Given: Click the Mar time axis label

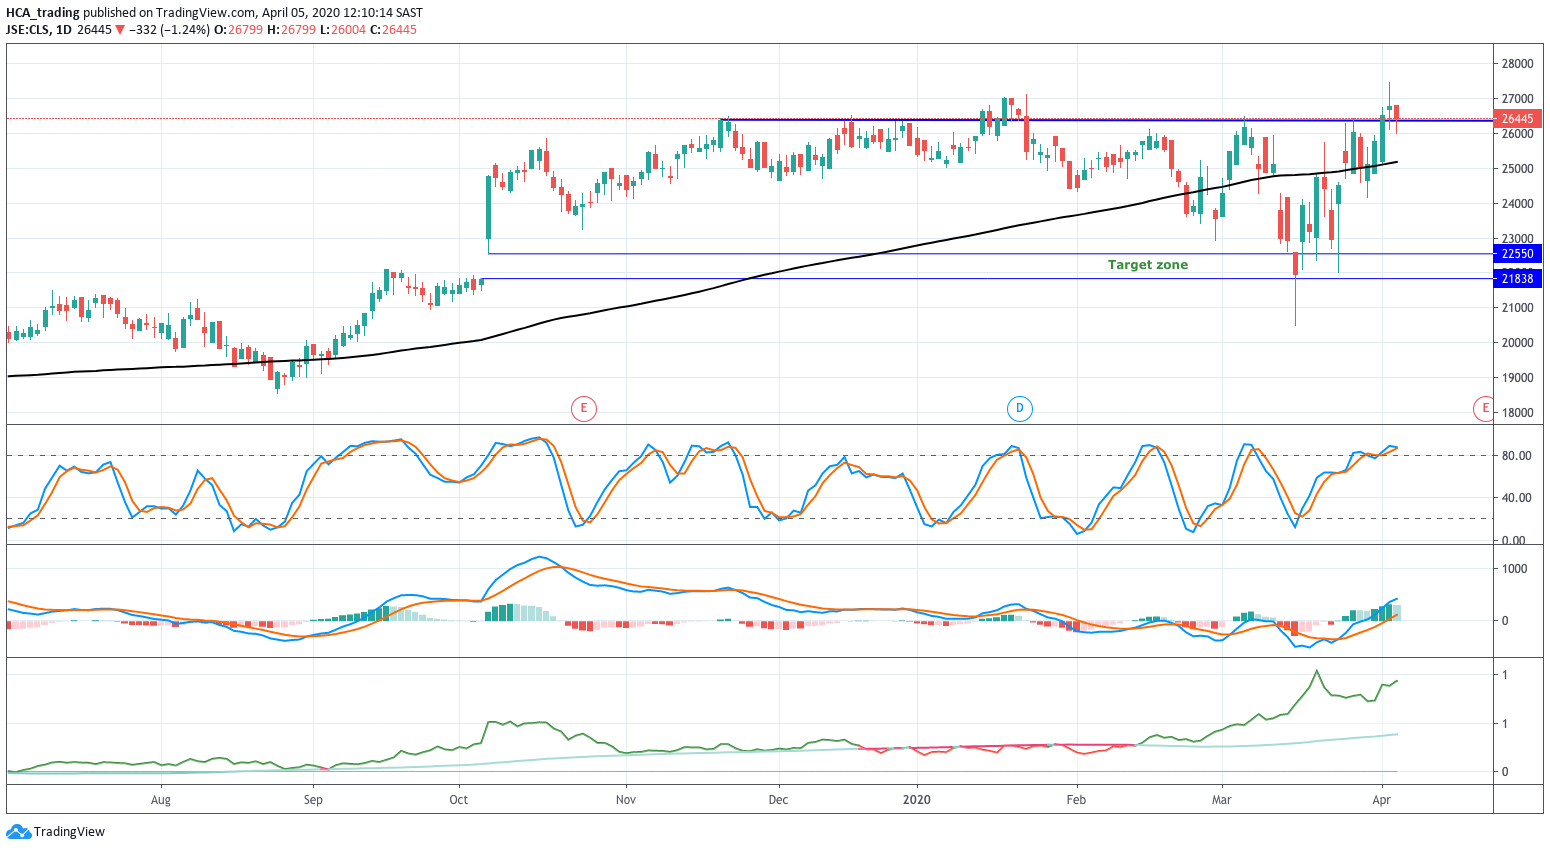Looking at the screenshot, I should click(1221, 800).
